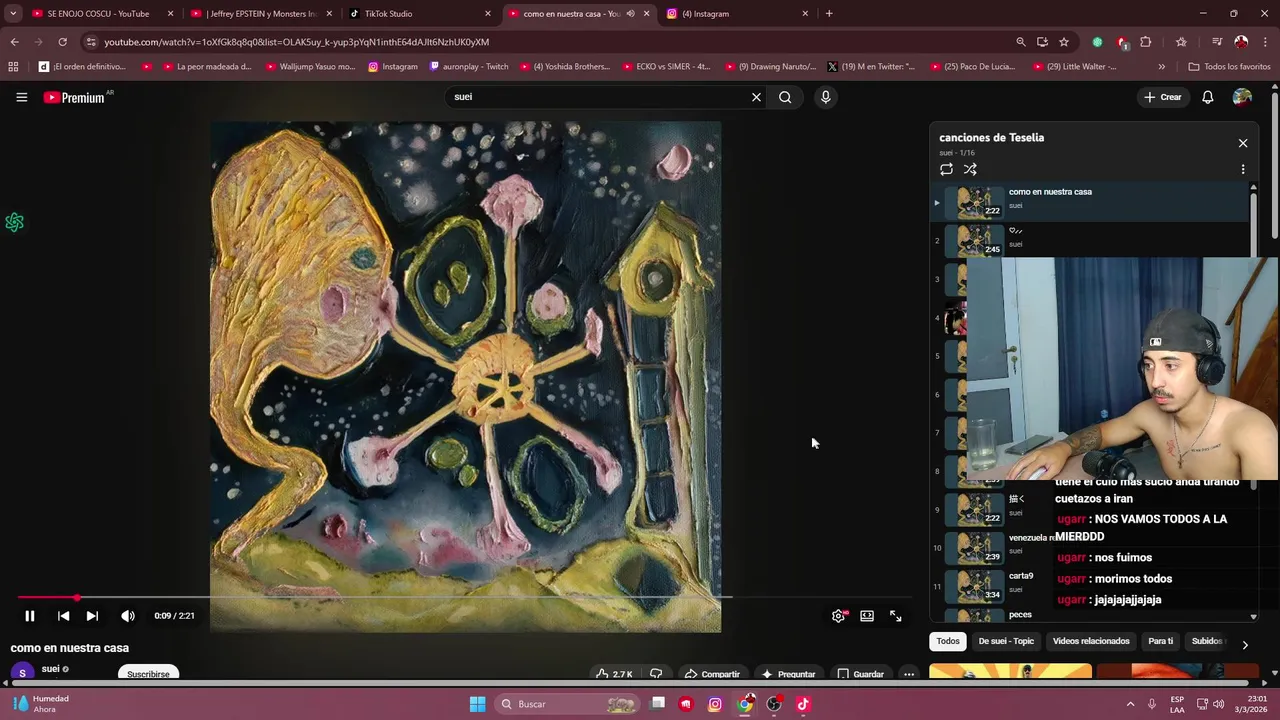
Task: Go to YouTube Premium home logo
Action: 74,97
